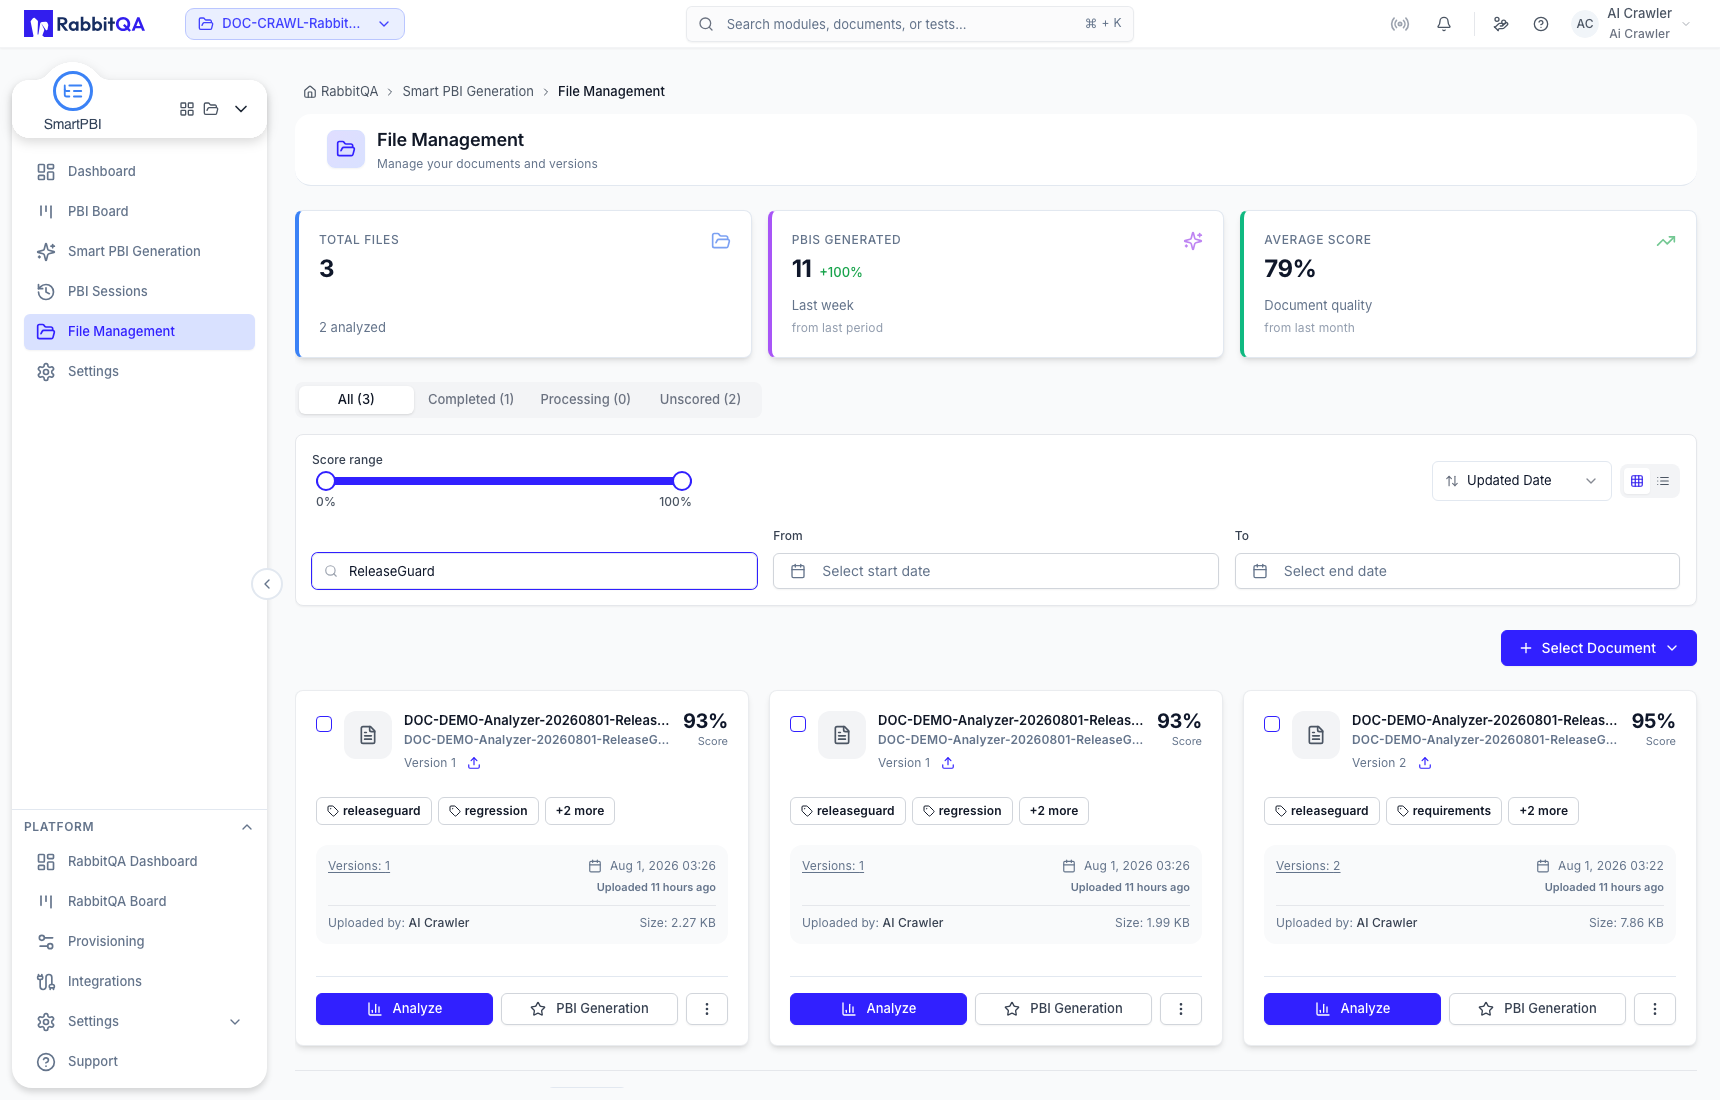Open the help question mark icon

click(x=1541, y=24)
